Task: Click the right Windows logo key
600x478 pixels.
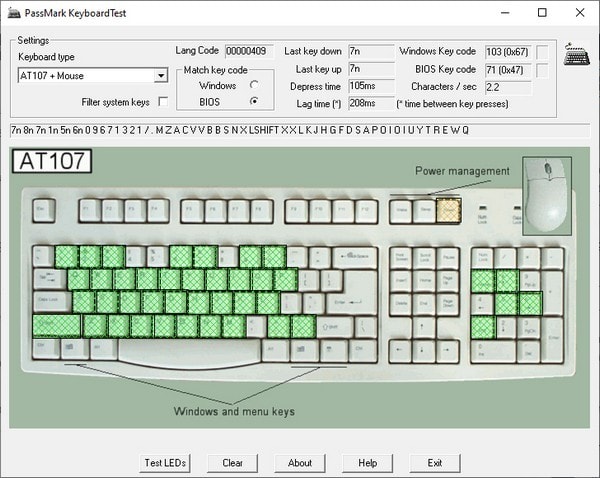Action: pos(304,350)
